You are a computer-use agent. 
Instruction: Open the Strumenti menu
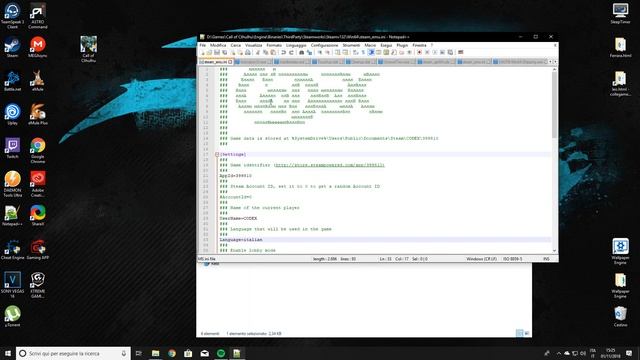pyautogui.click(x=351, y=45)
